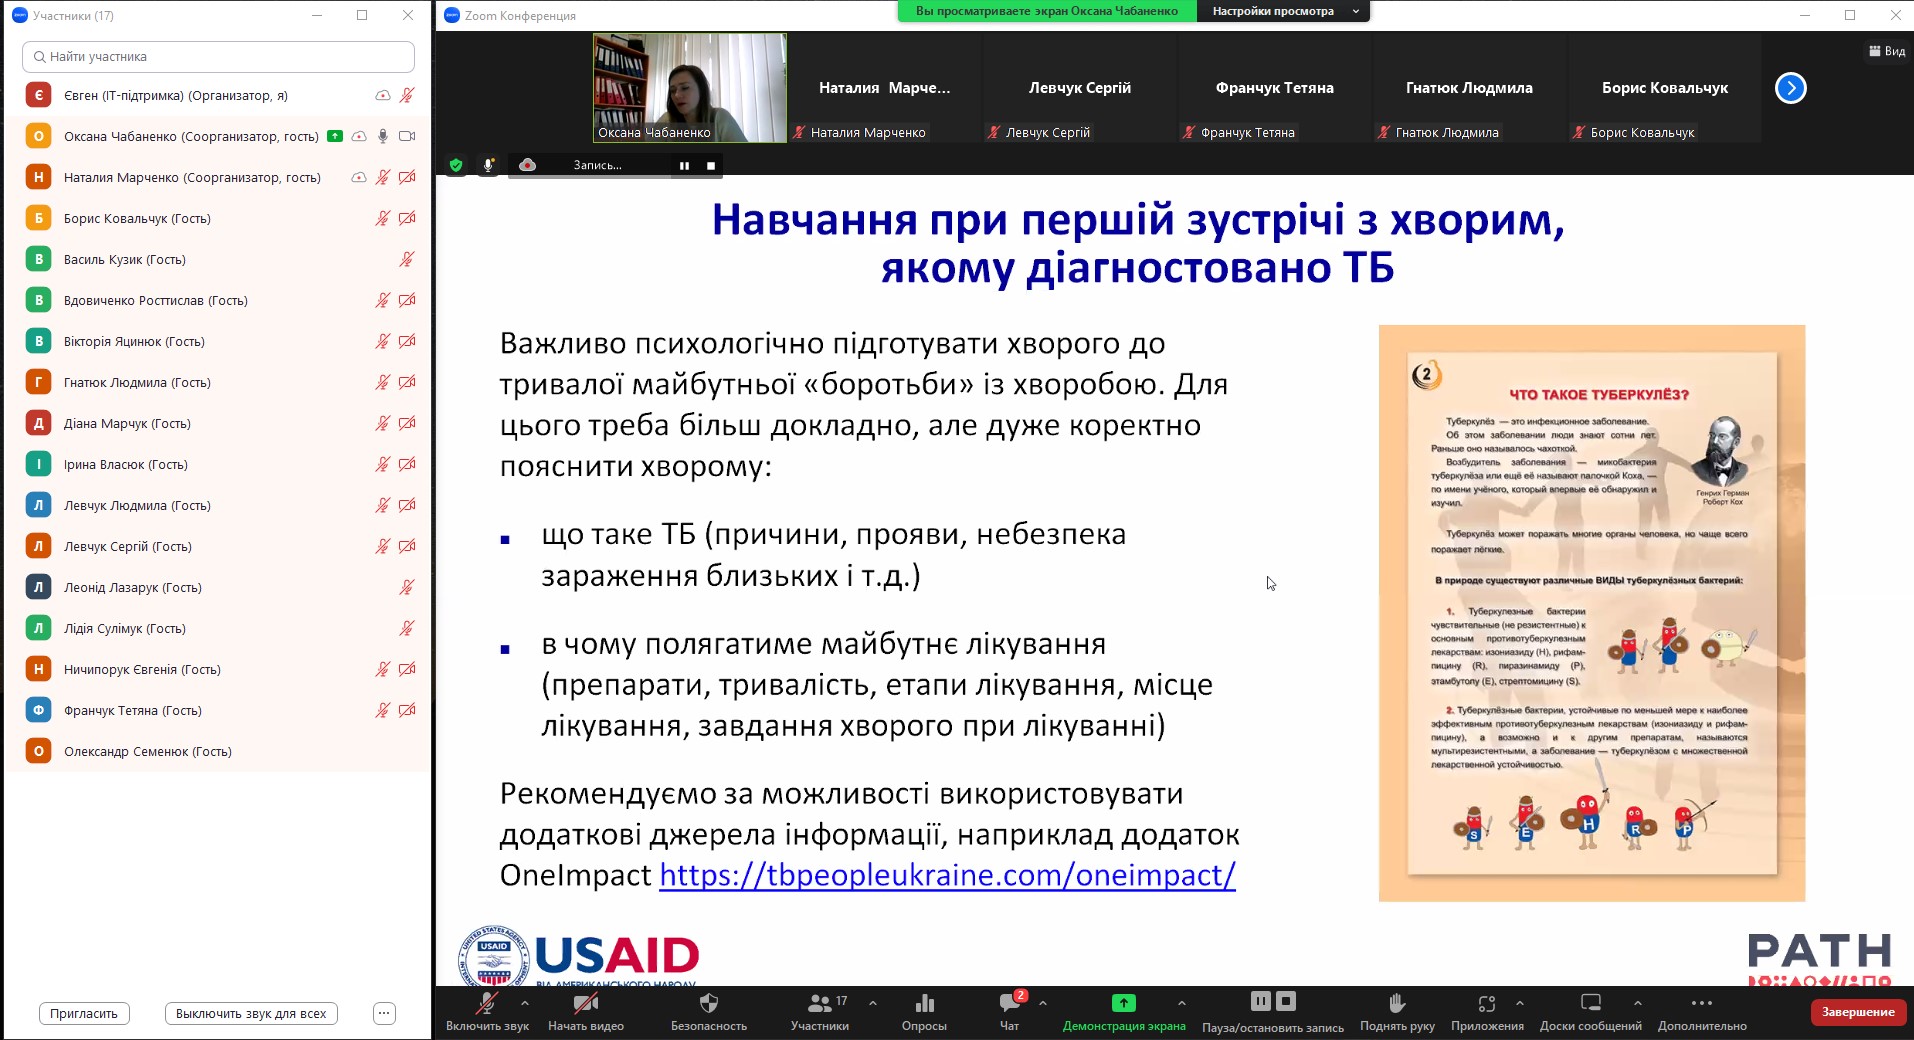
Task: Expand audio options arrow next to microphone
Action: click(525, 1002)
